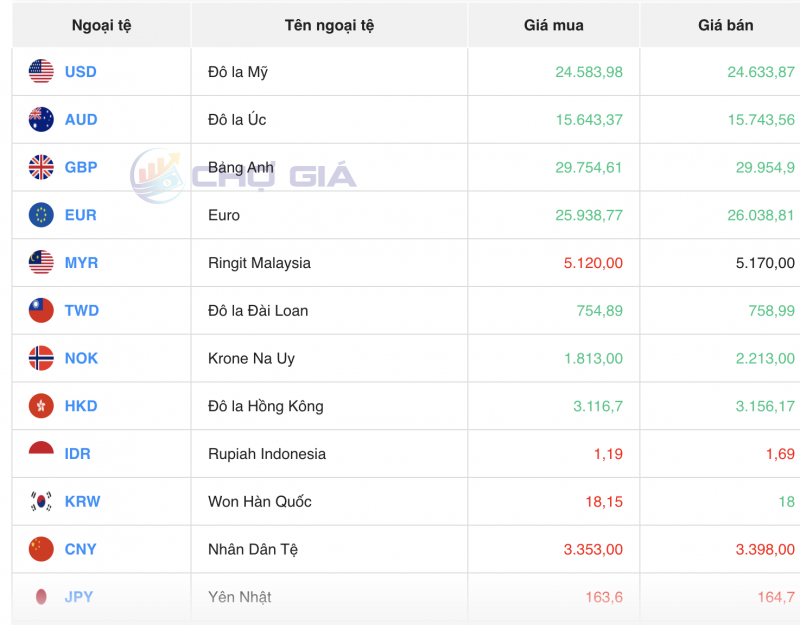Click the JPY Japanese flag icon
Screen dimensions: 800x625
[x=40, y=597]
